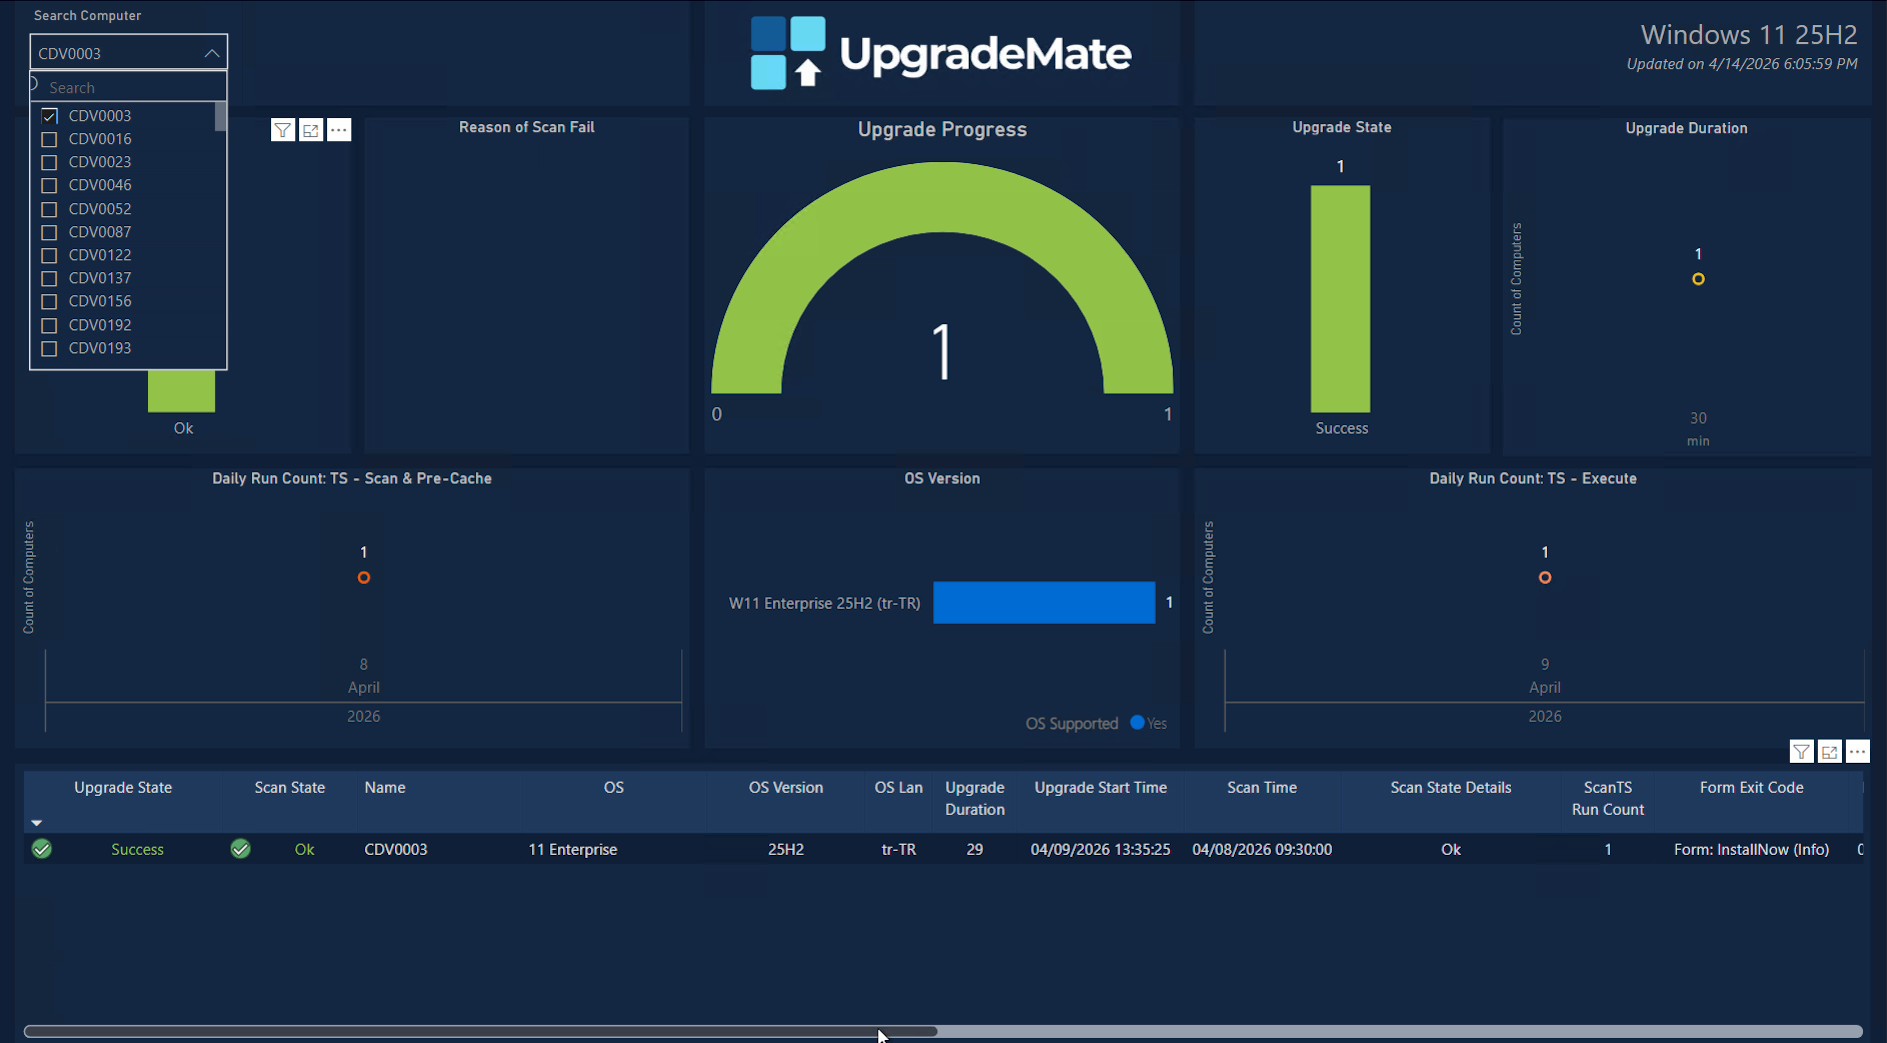Click the magnifier icon in slicer search
The height and width of the screenshot is (1043, 1887).
pos(34,84)
